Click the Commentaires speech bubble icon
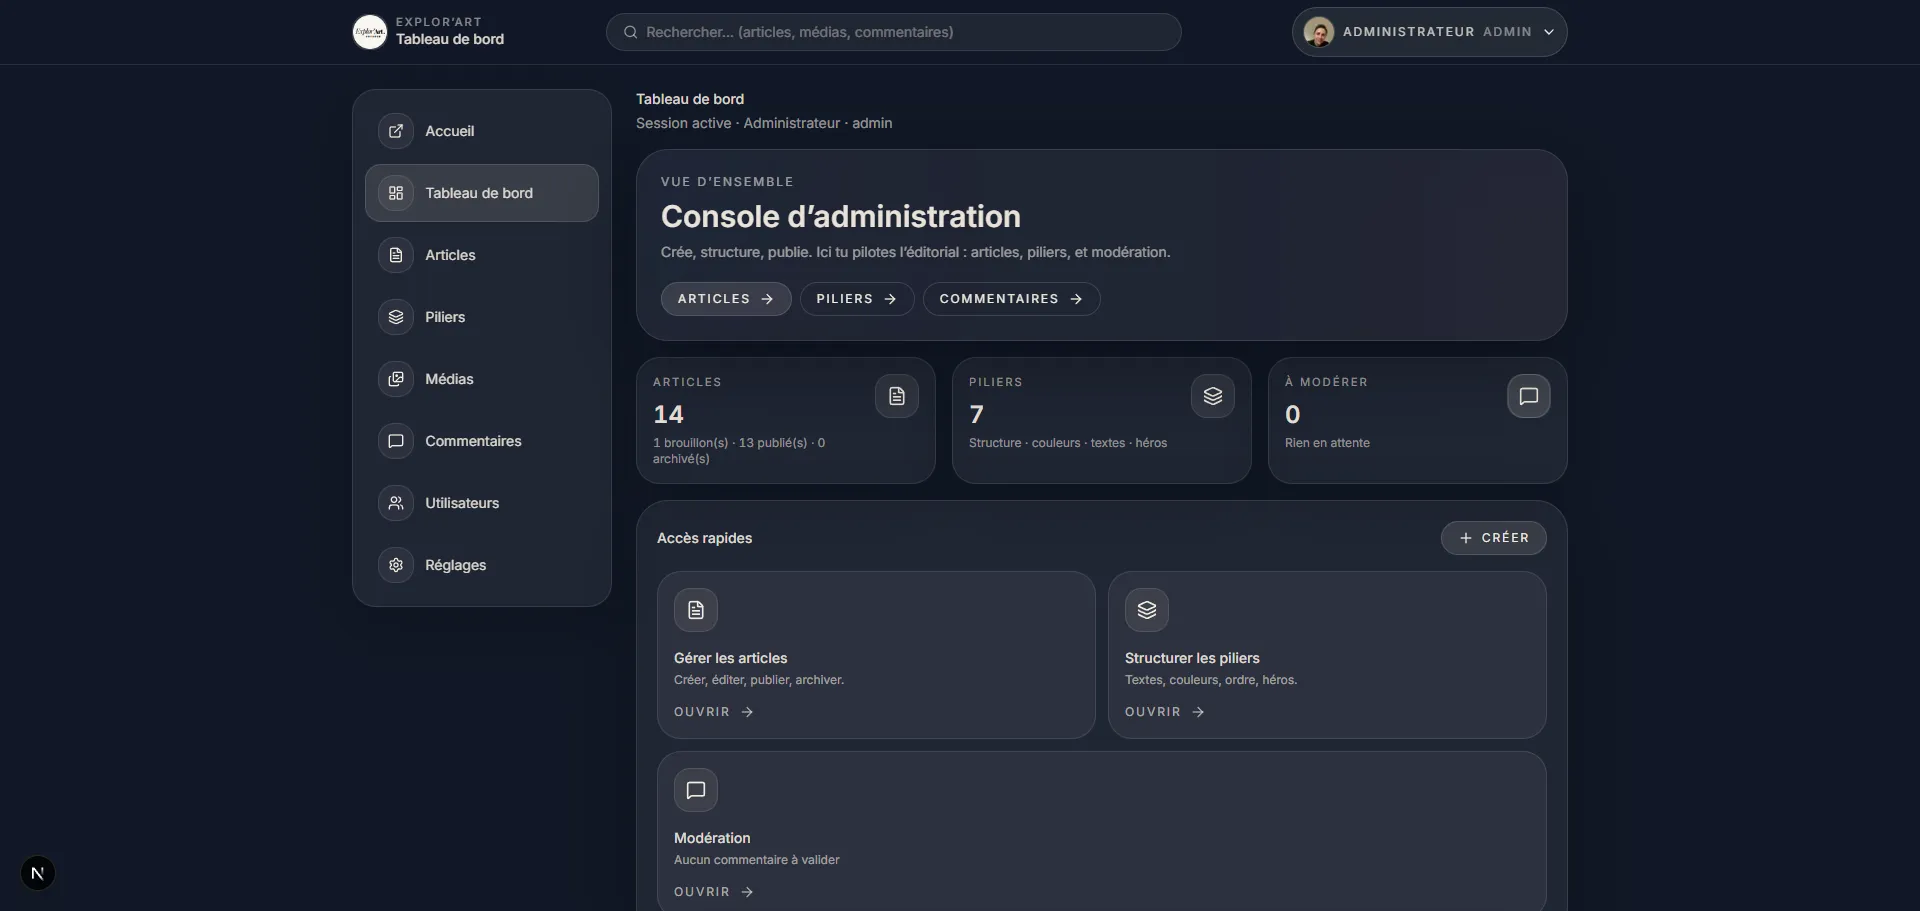1920x911 pixels. (396, 441)
